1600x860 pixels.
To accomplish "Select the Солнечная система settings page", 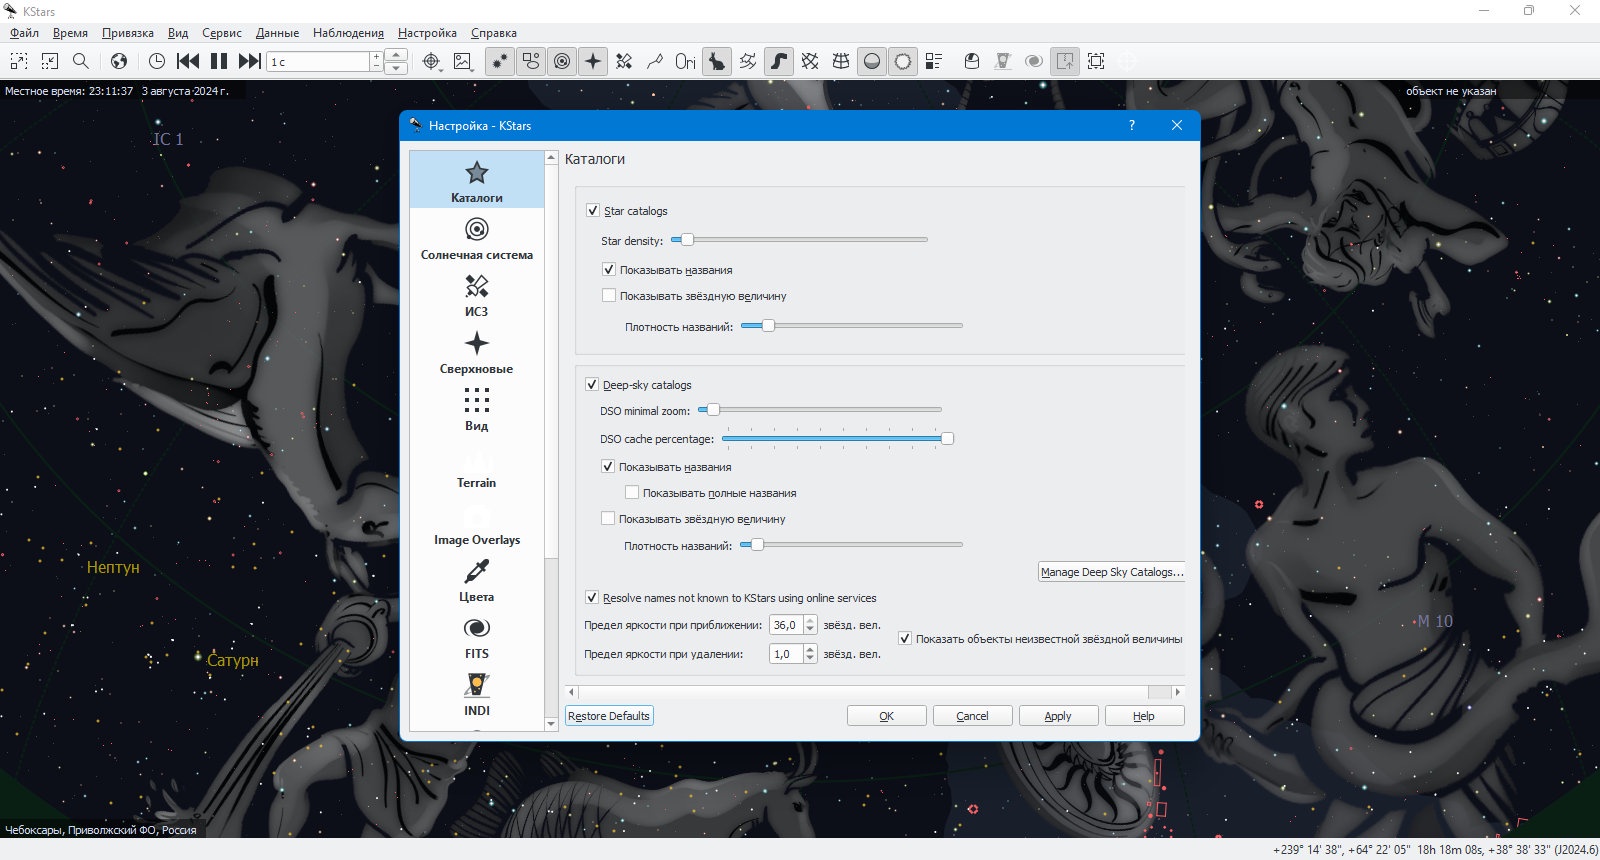I will pyautogui.click(x=477, y=239).
